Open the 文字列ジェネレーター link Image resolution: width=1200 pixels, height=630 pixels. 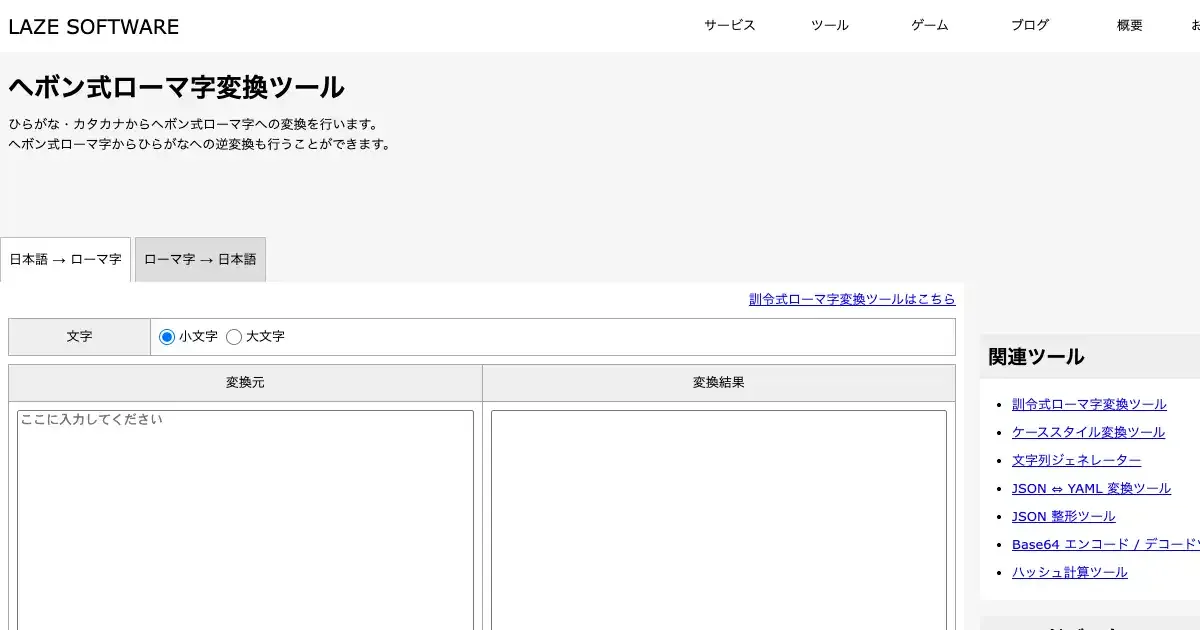(1076, 460)
